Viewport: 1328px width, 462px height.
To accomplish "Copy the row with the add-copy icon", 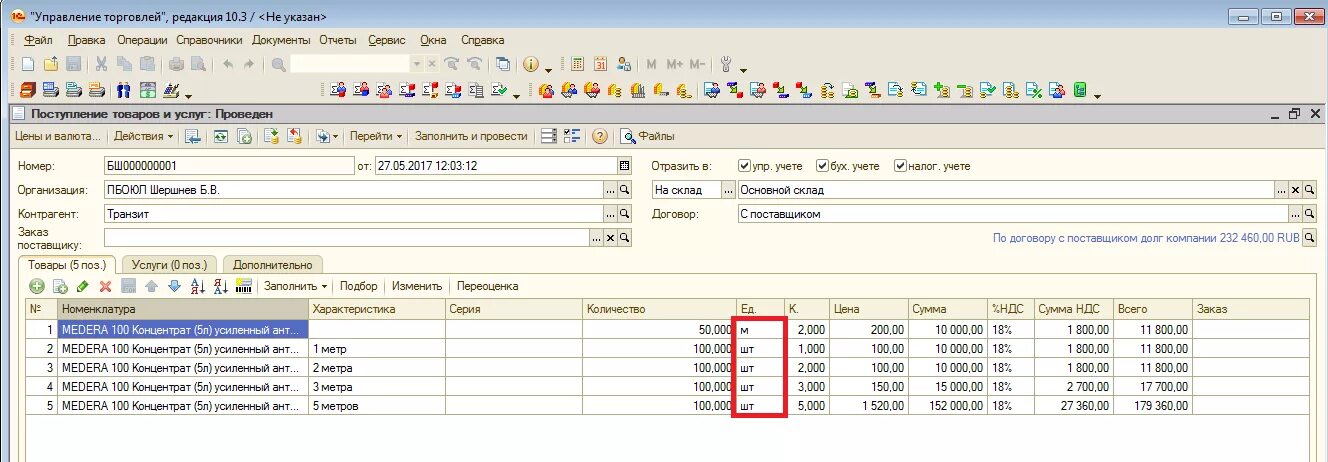I will point(60,286).
